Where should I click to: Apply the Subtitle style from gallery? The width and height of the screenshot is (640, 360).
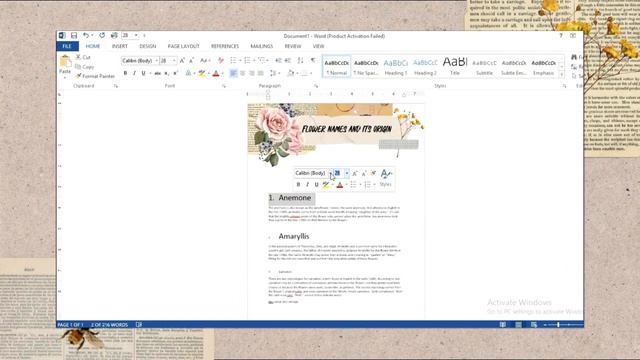coord(484,67)
